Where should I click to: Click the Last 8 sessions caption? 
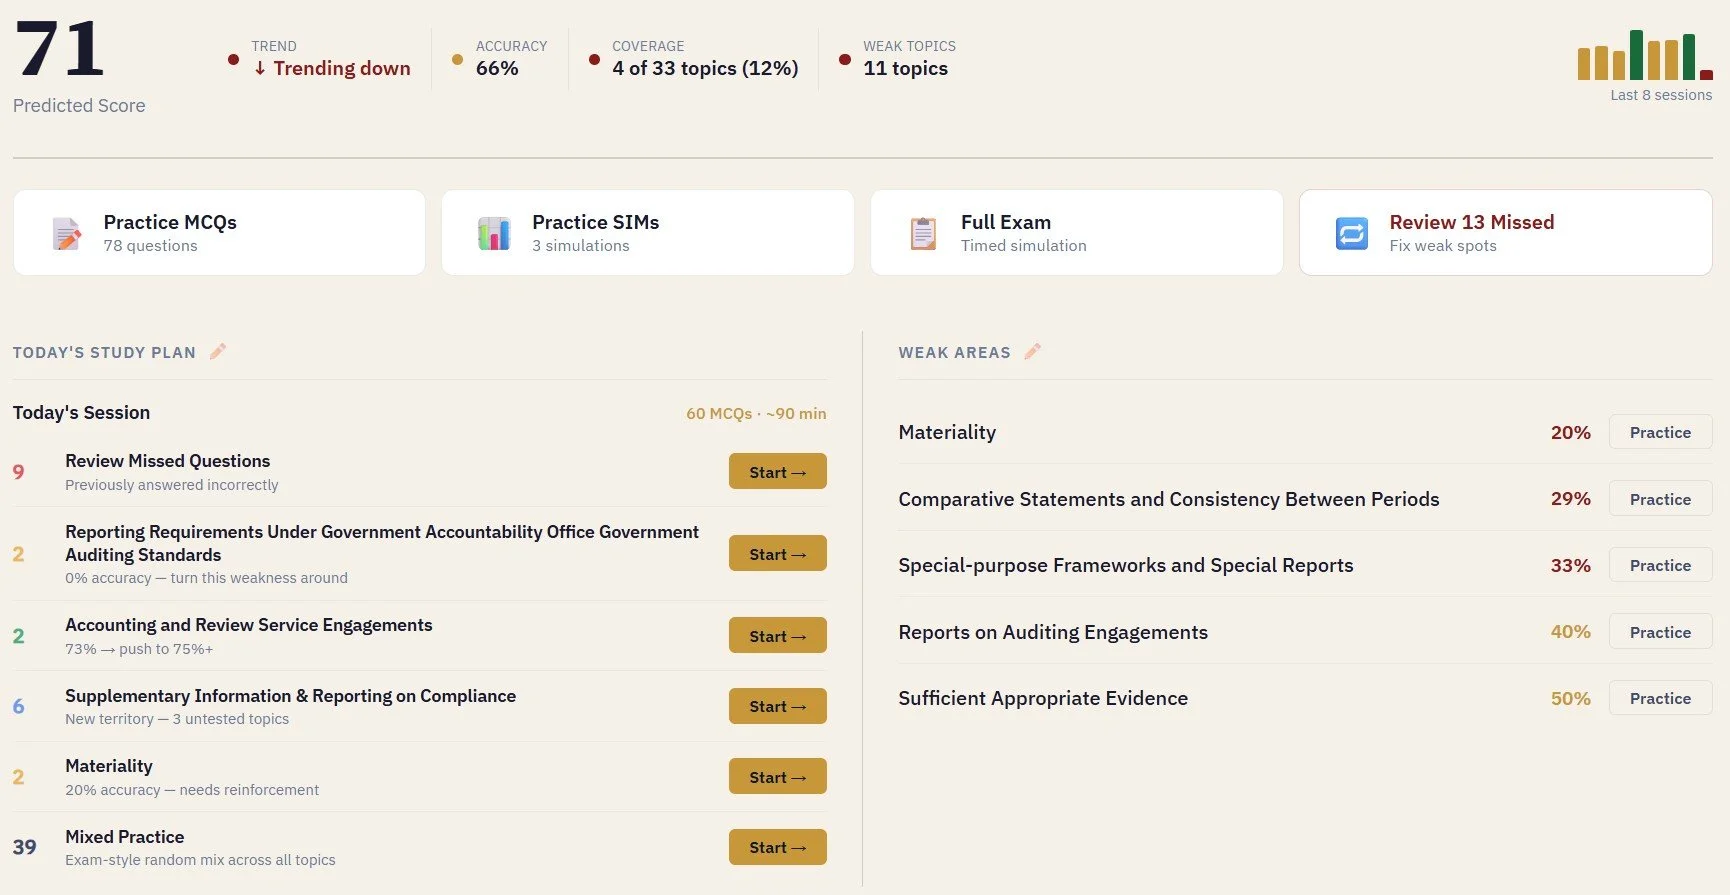tap(1661, 95)
